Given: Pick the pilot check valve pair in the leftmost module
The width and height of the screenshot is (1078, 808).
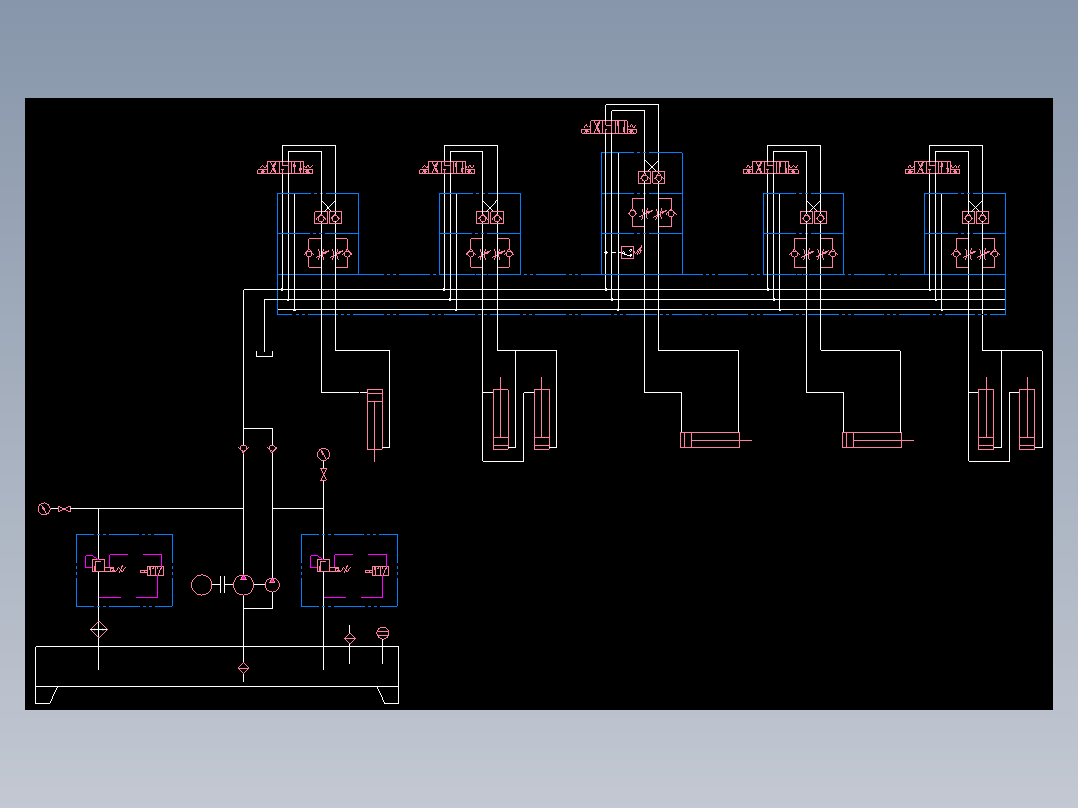Looking at the screenshot, I should [328, 217].
